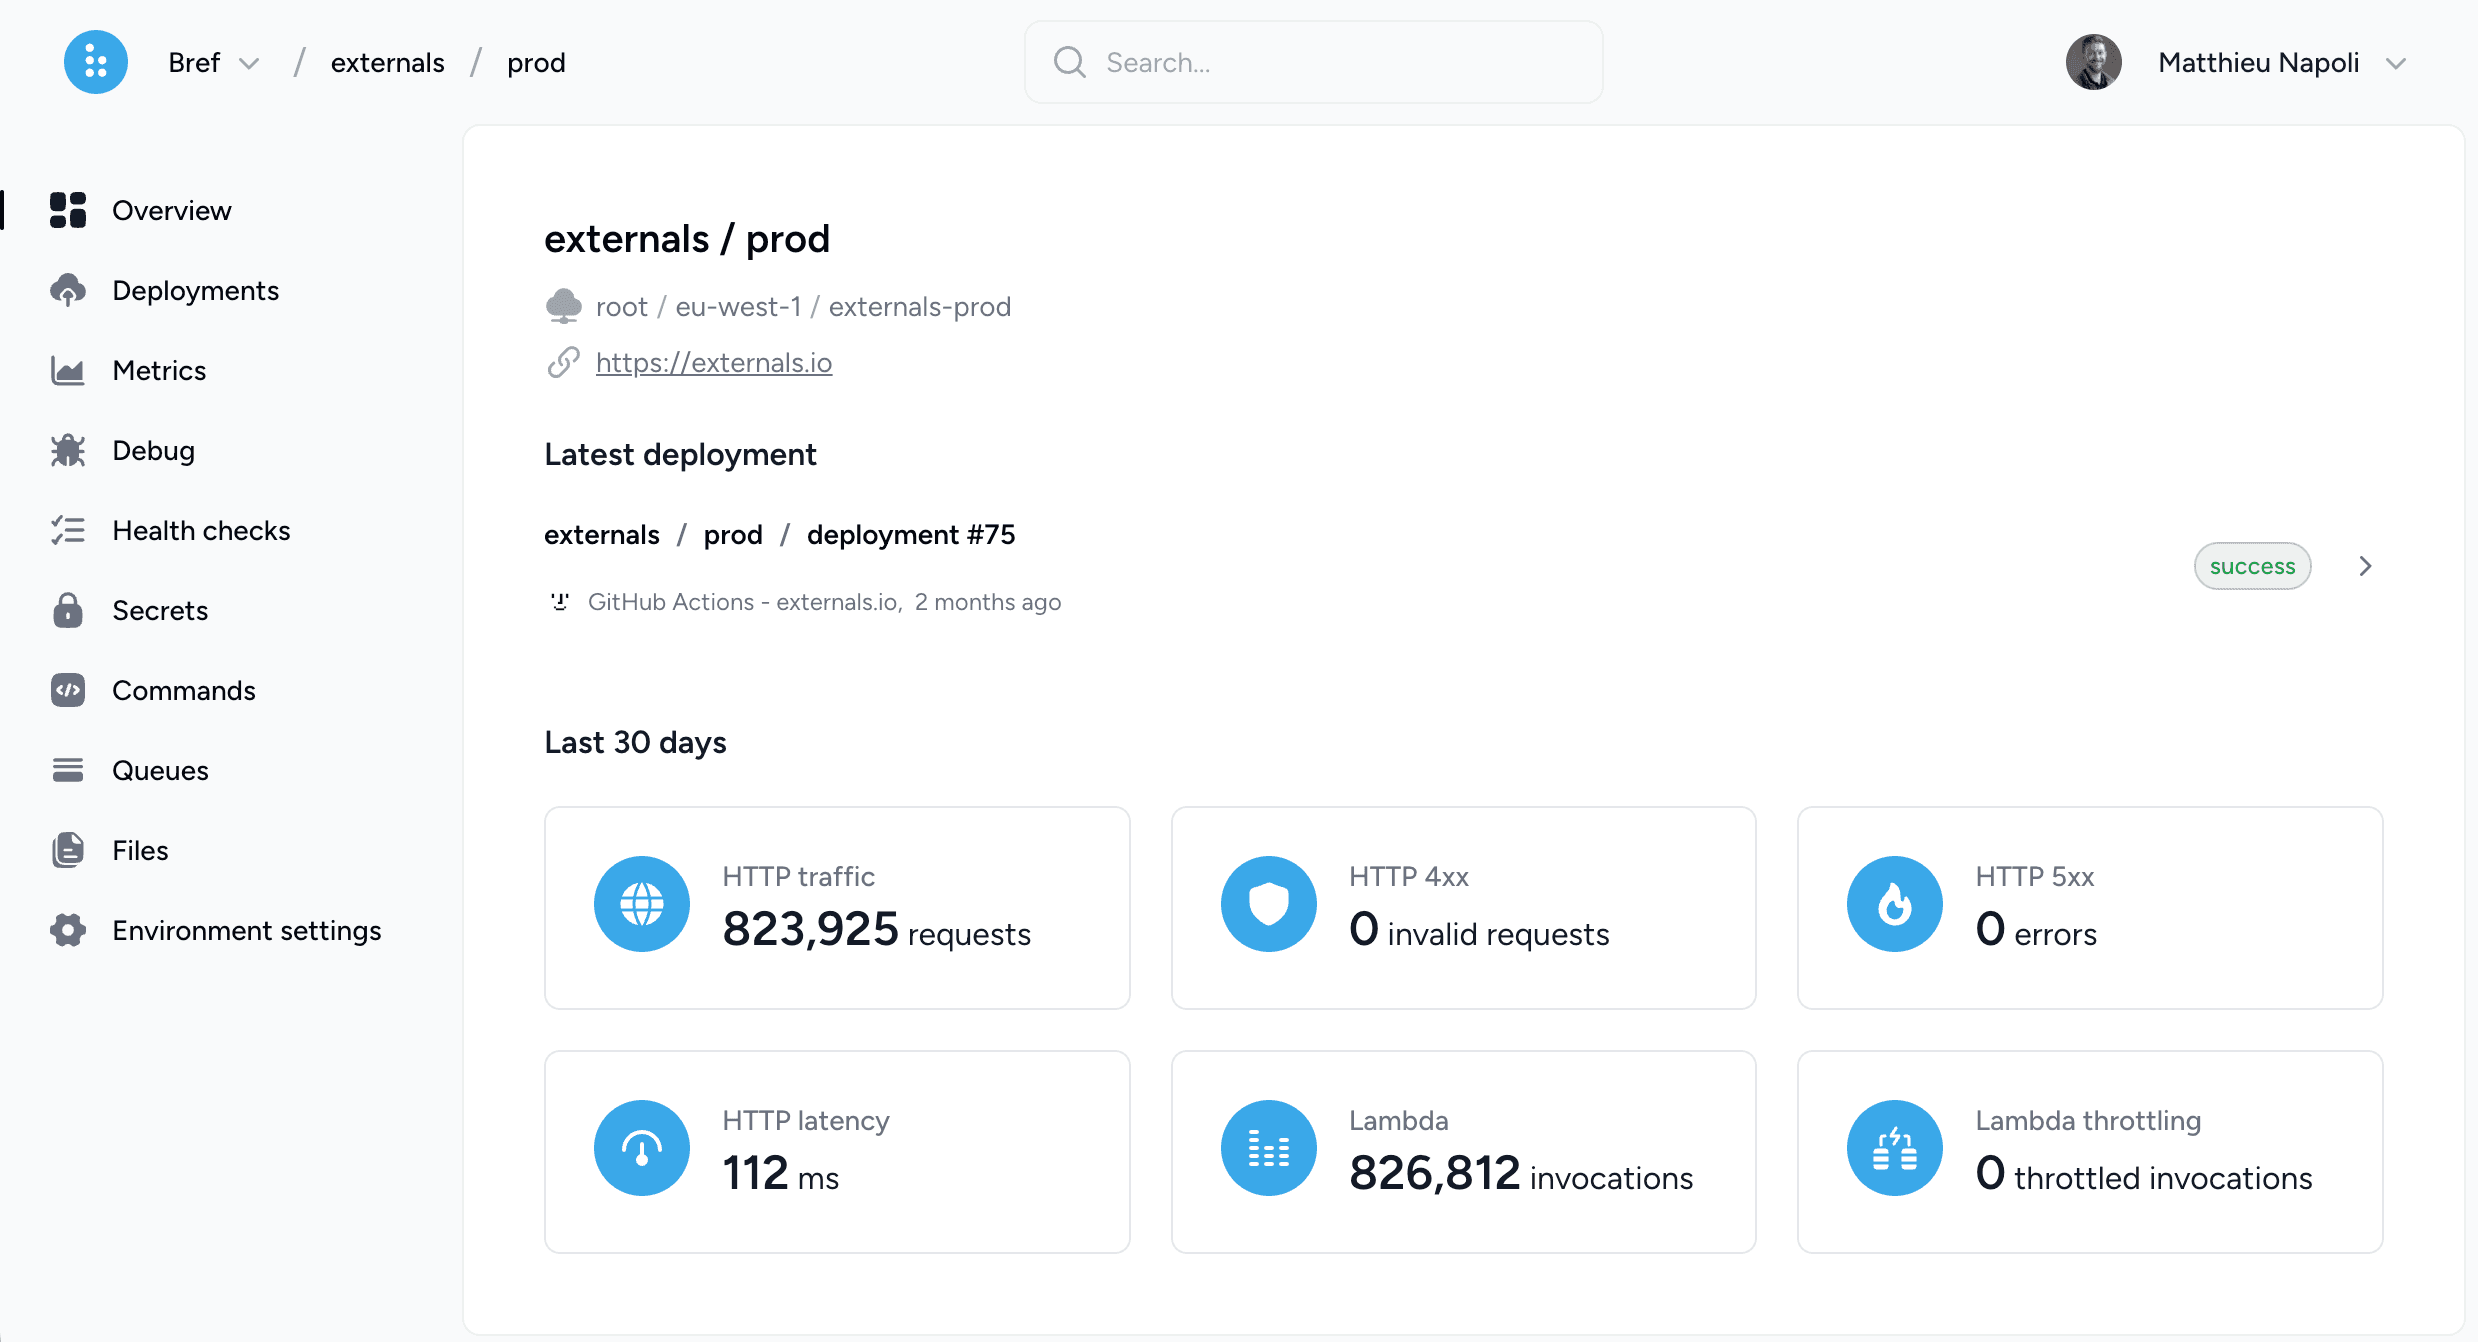The height and width of the screenshot is (1342, 2478).
Task: Expand the Bref team dropdown chevron
Action: coord(249,64)
